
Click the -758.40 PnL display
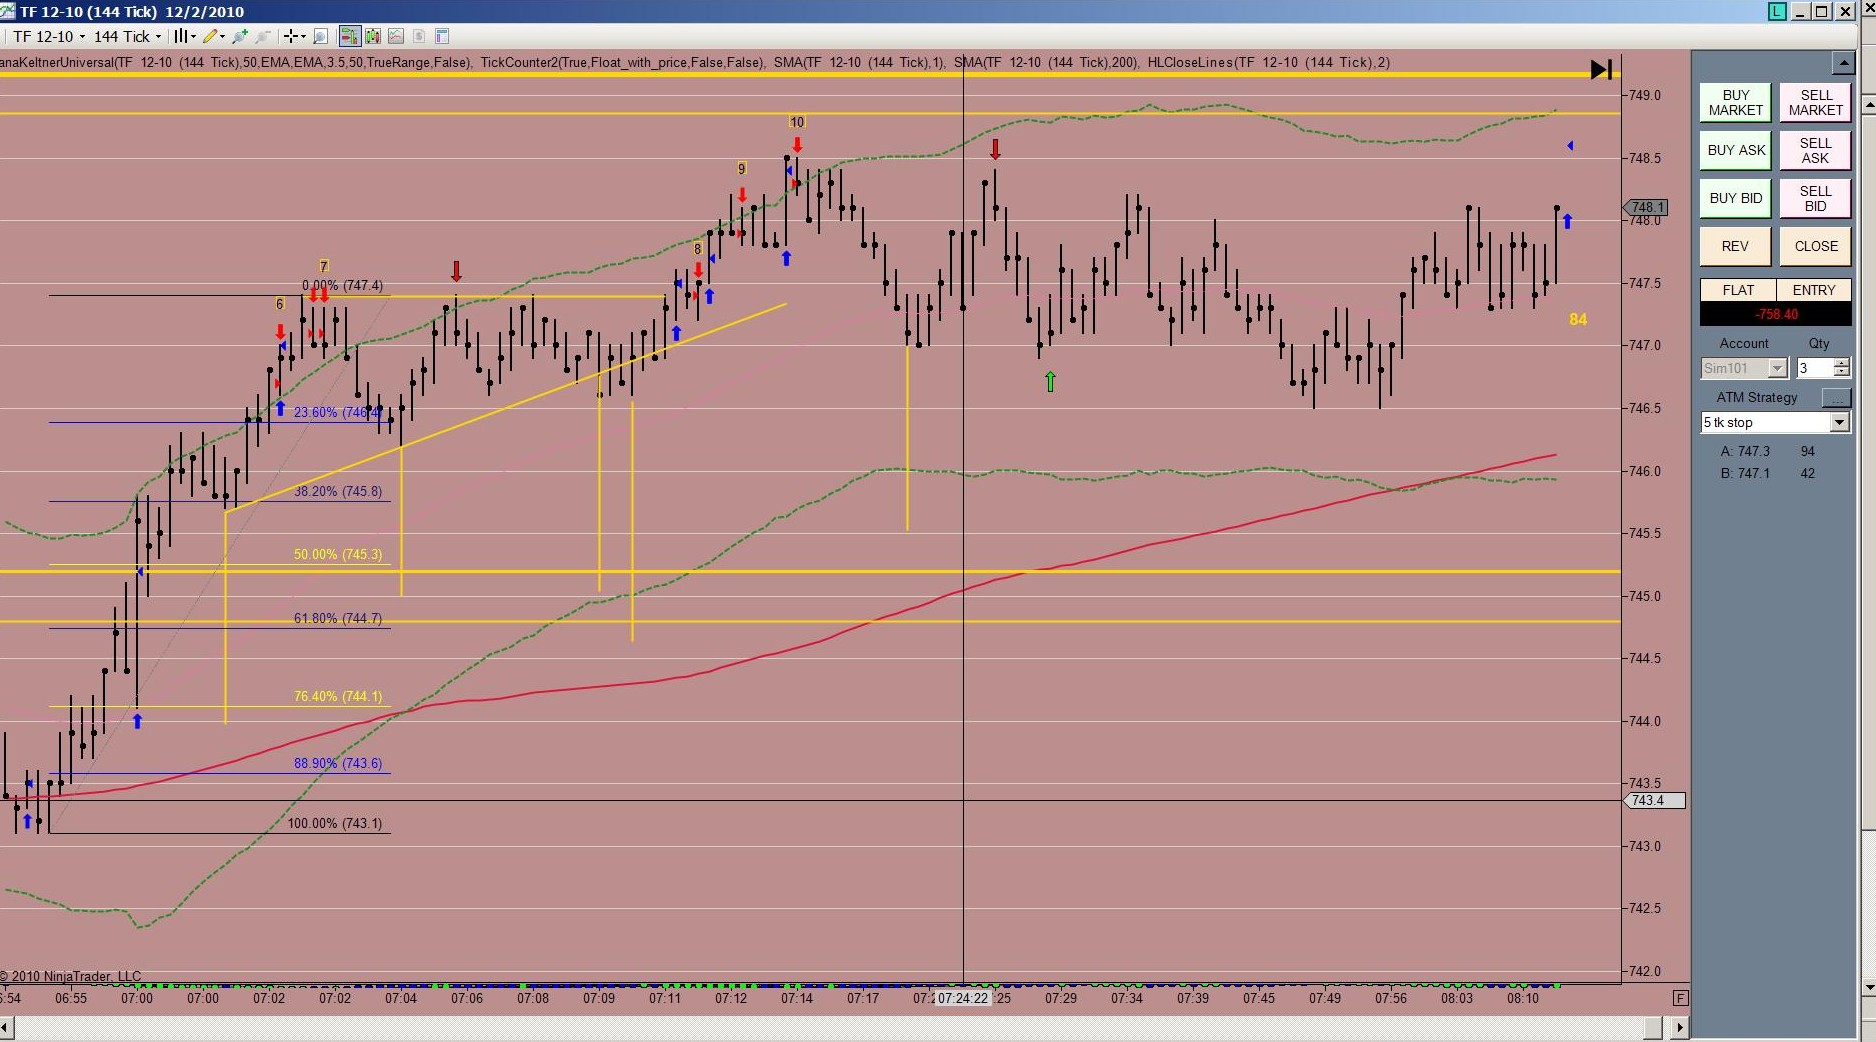click(x=1775, y=314)
